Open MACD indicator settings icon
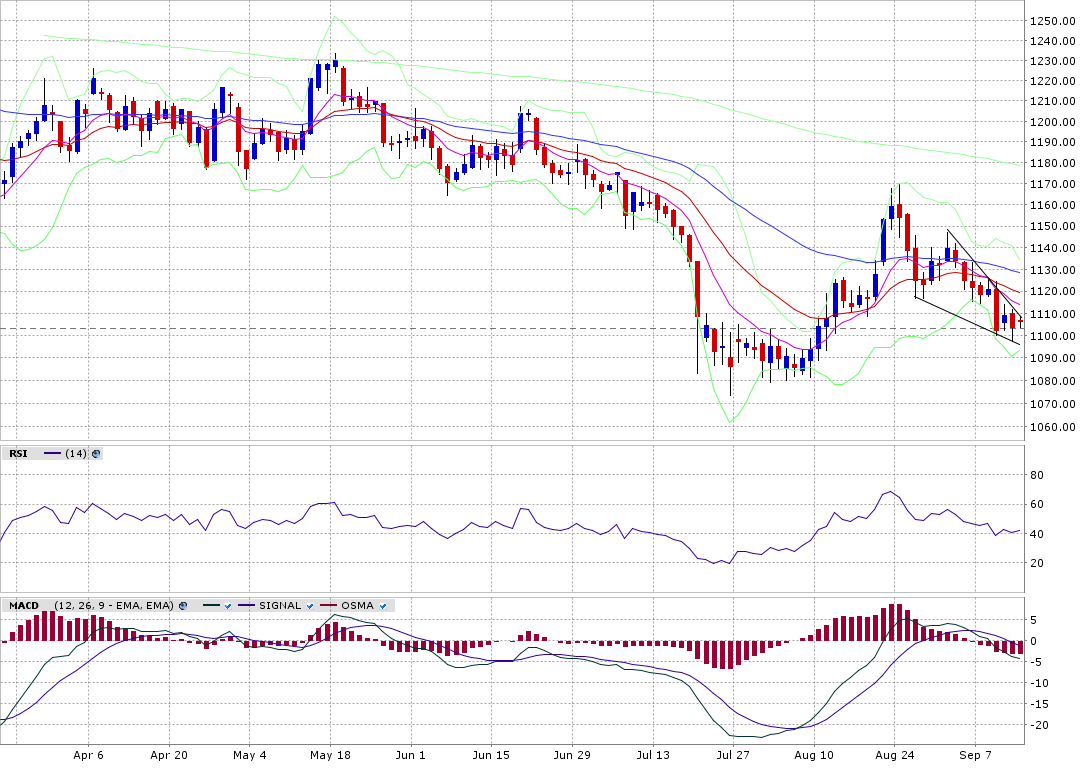 pos(183,606)
